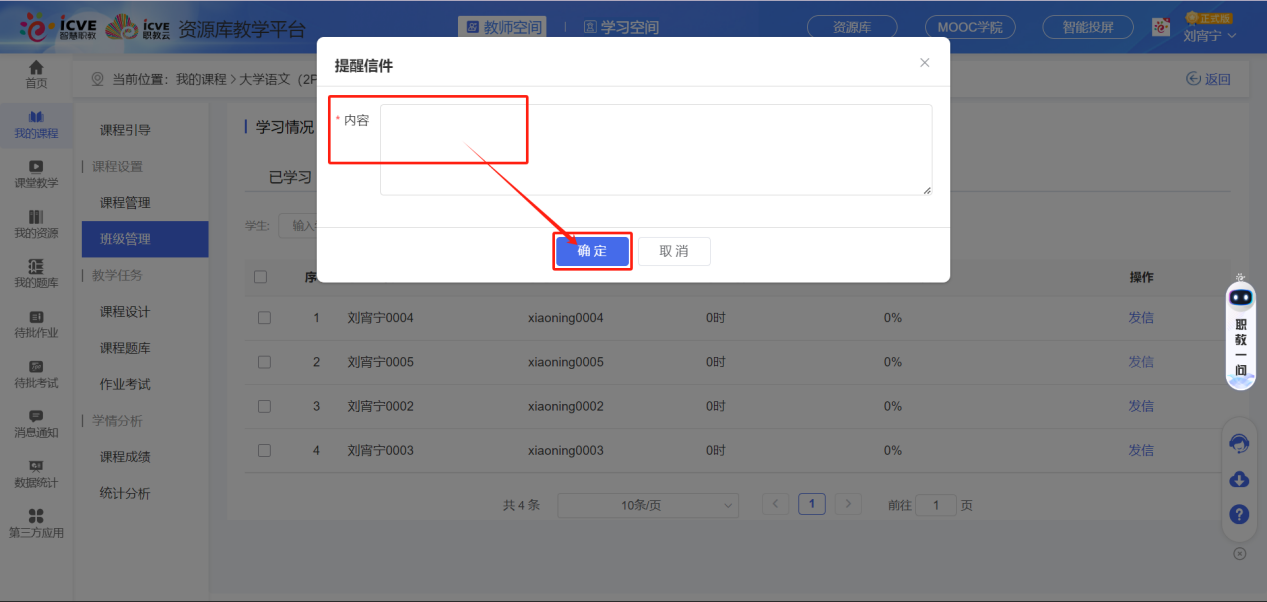This screenshot has width=1267, height=602.
Task: Click the download cloud icon on right
Action: click(1239, 479)
